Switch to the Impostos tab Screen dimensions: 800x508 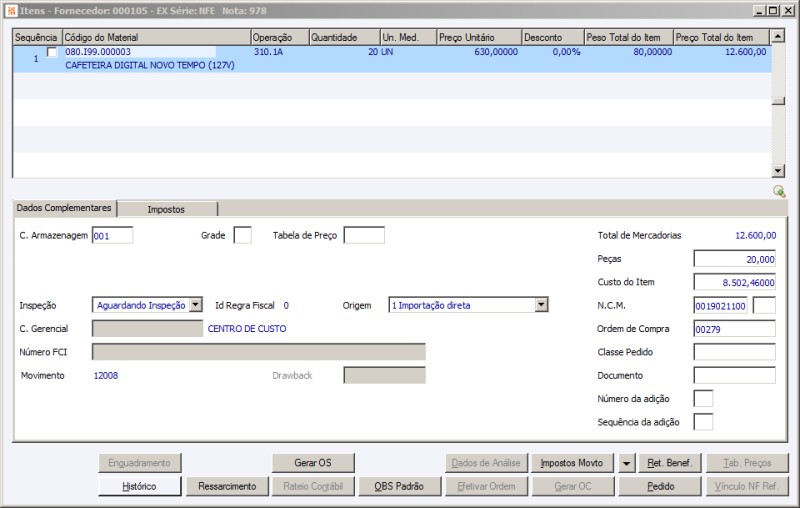(x=166, y=209)
